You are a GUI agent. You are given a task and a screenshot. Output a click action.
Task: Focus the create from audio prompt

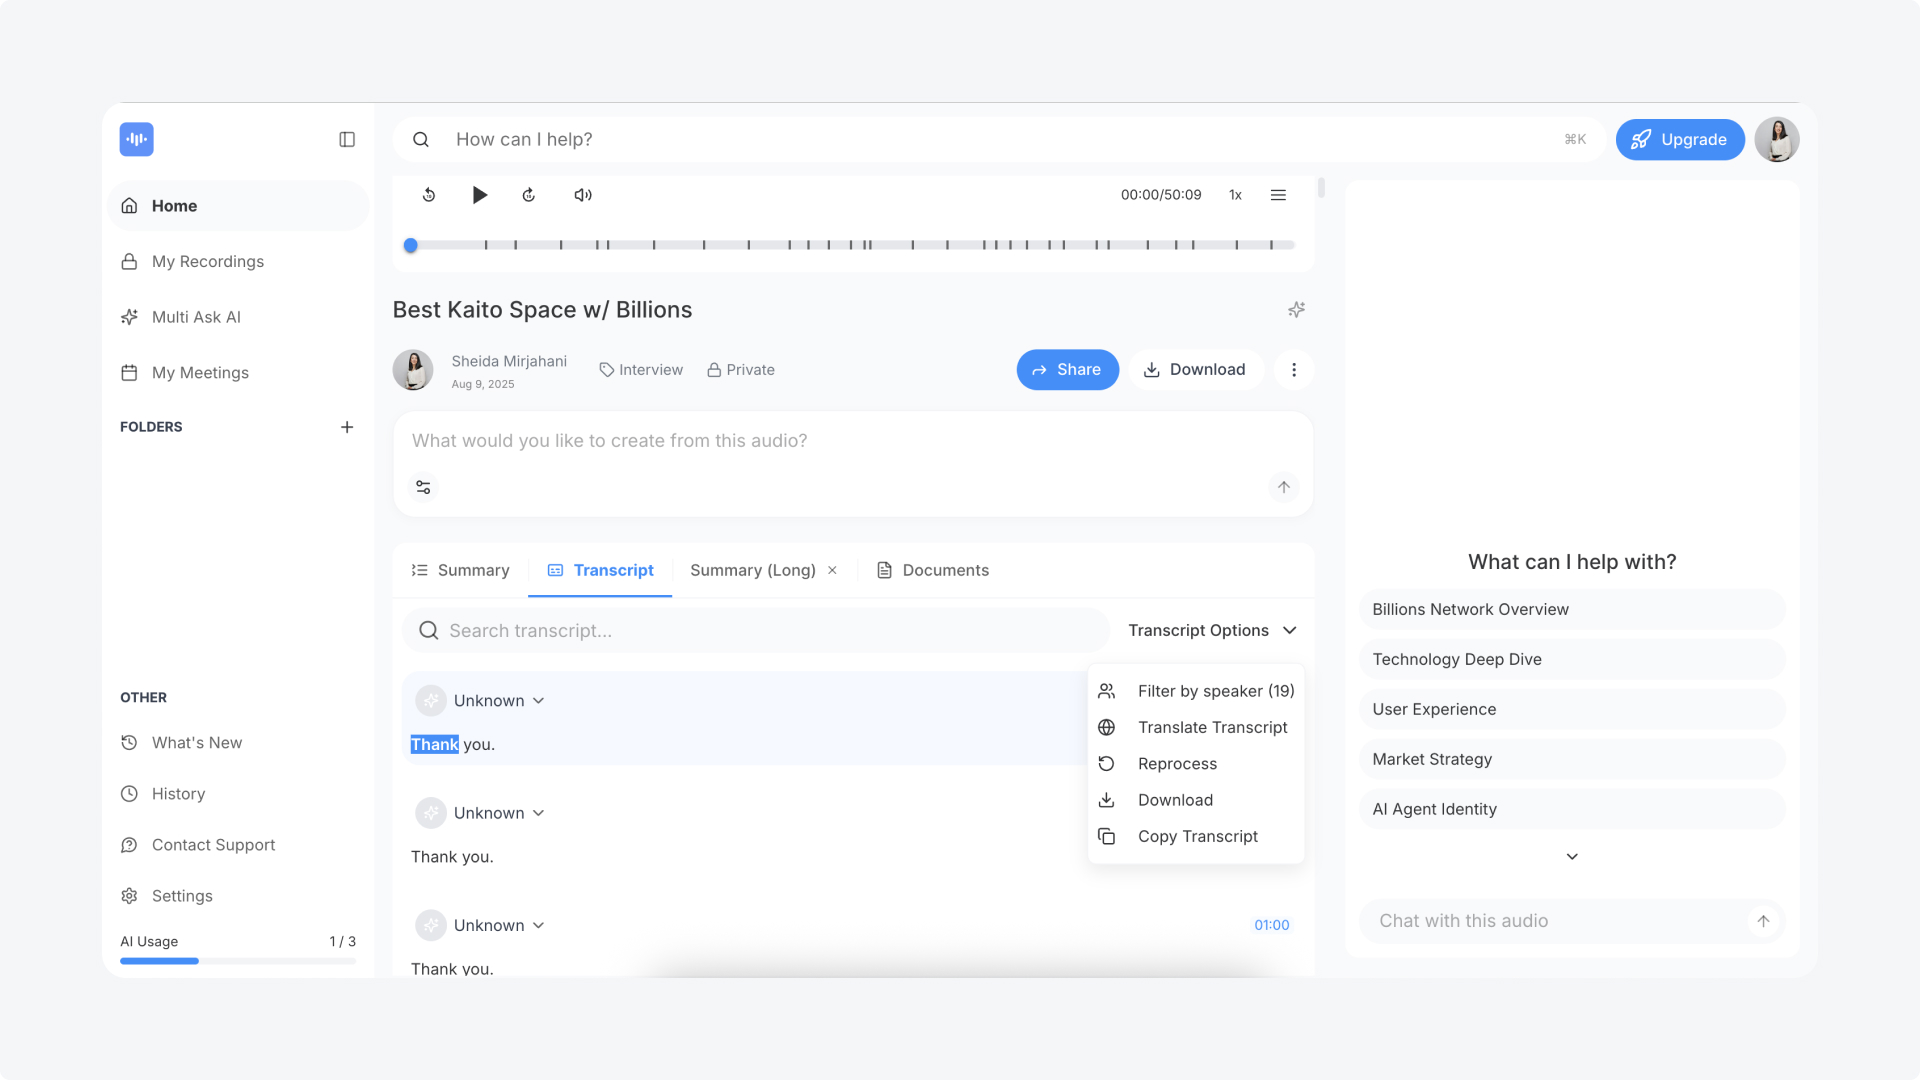click(x=853, y=441)
